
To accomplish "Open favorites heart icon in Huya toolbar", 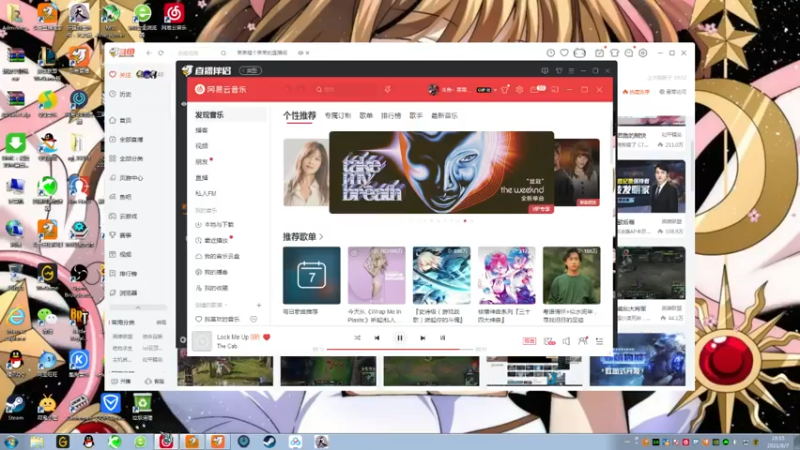I will (564, 53).
